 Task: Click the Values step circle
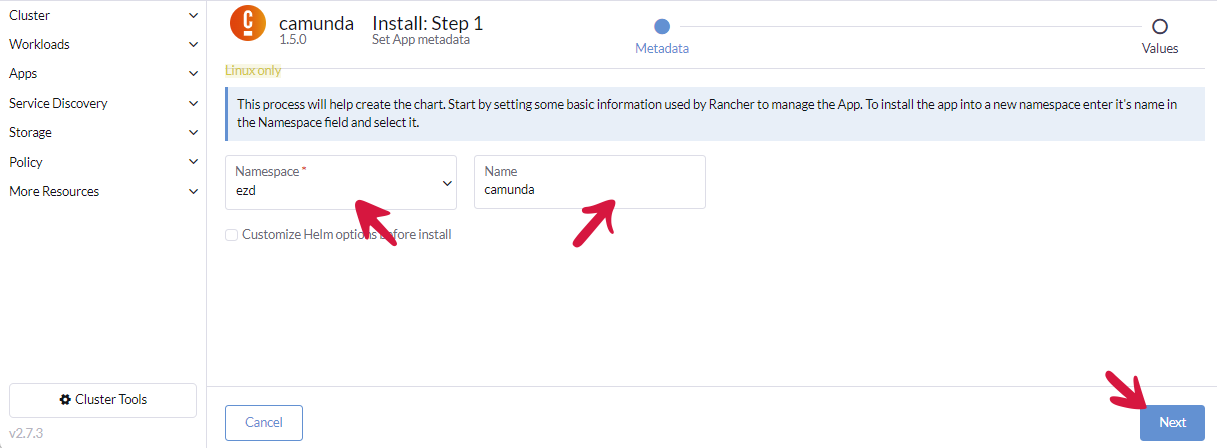(1159, 27)
